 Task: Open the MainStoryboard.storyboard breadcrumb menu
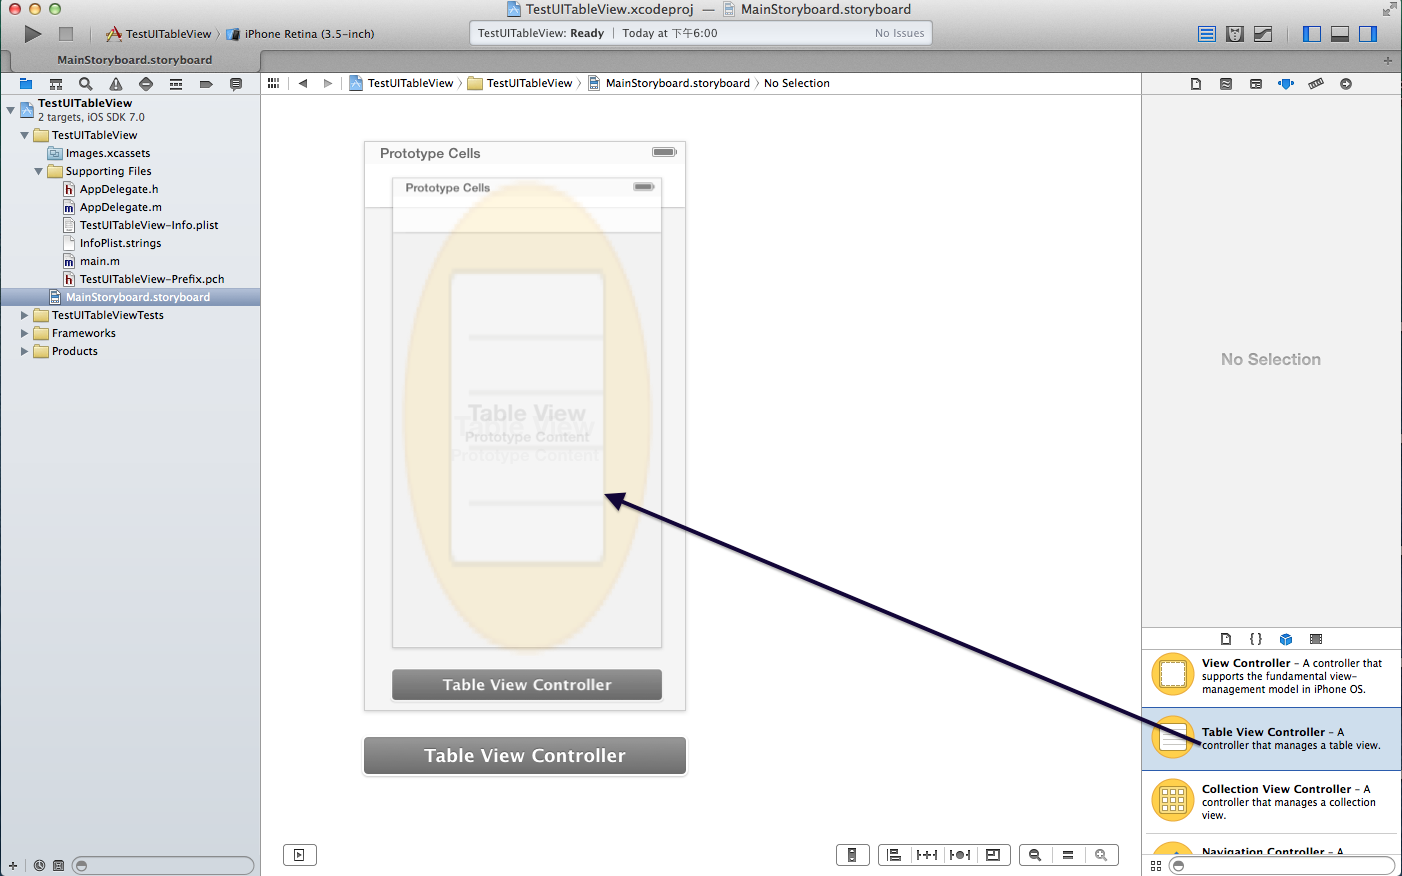pos(668,83)
